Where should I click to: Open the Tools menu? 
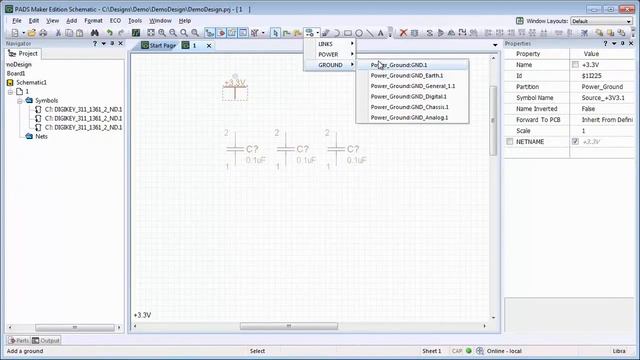pyautogui.click(x=135, y=21)
